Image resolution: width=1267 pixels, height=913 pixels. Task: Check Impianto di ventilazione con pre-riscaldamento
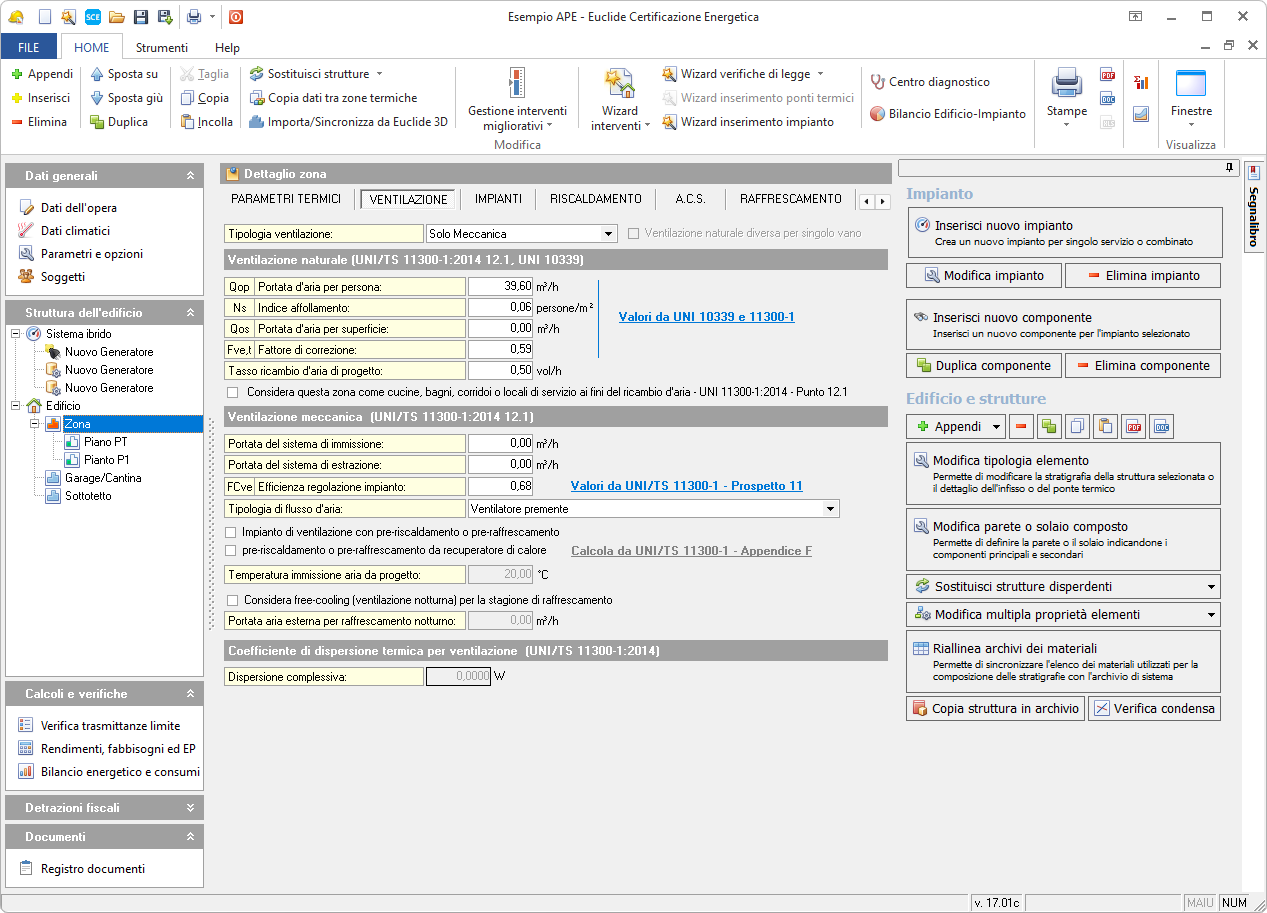233,532
